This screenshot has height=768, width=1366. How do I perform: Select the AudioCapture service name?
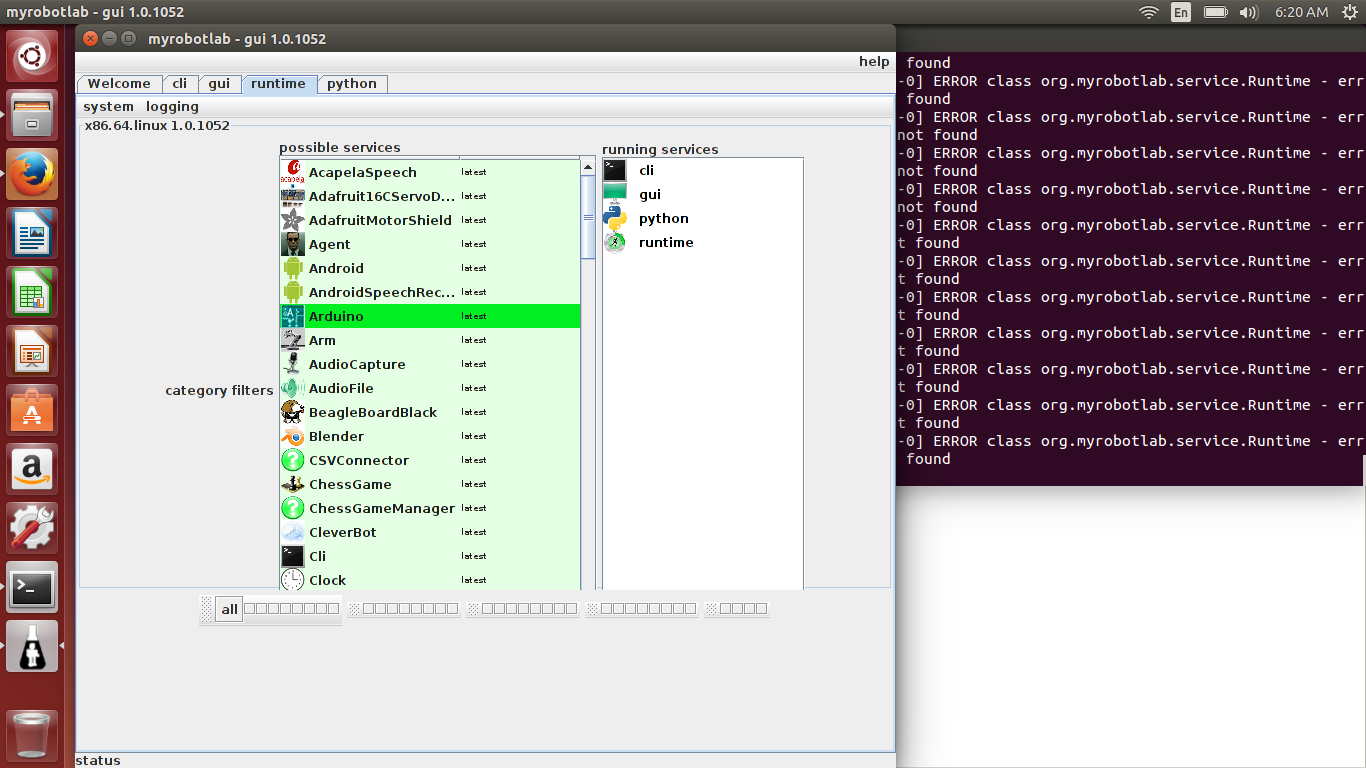(x=357, y=364)
